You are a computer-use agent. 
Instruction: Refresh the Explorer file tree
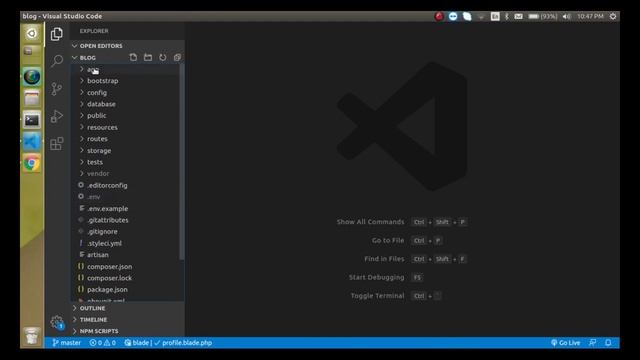[x=162, y=58]
